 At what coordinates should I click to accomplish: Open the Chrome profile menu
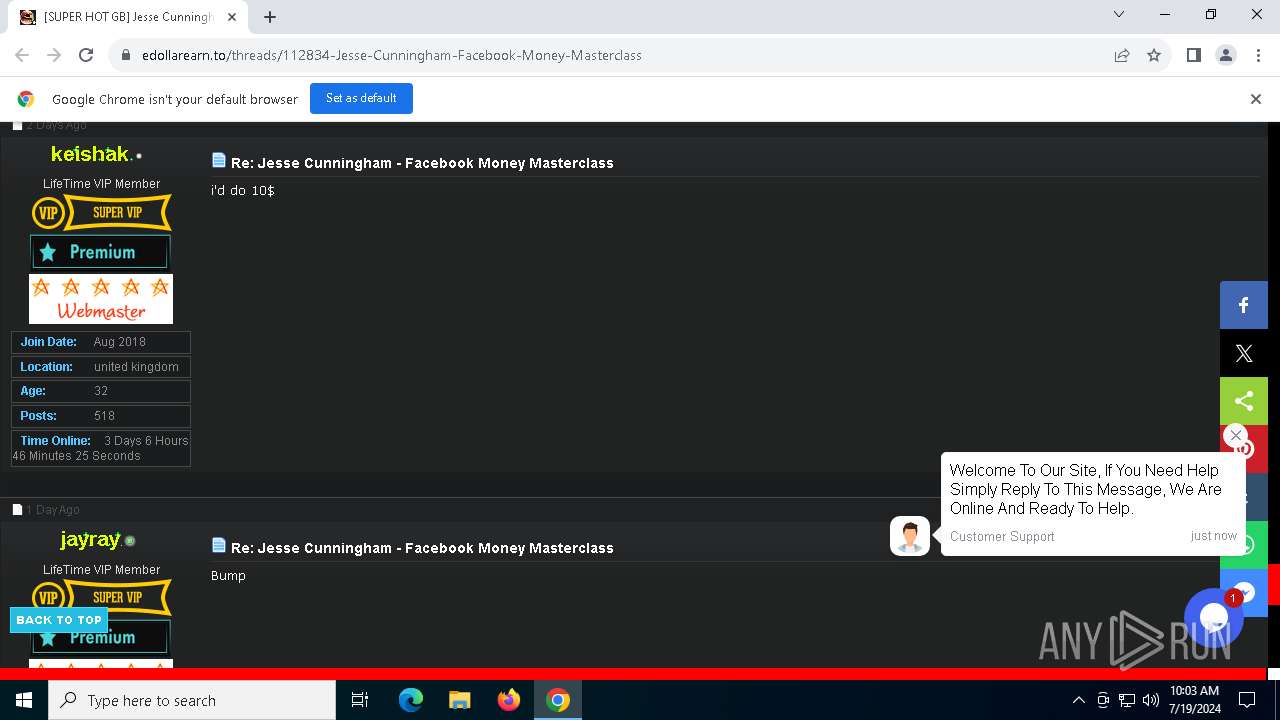tap(1226, 55)
